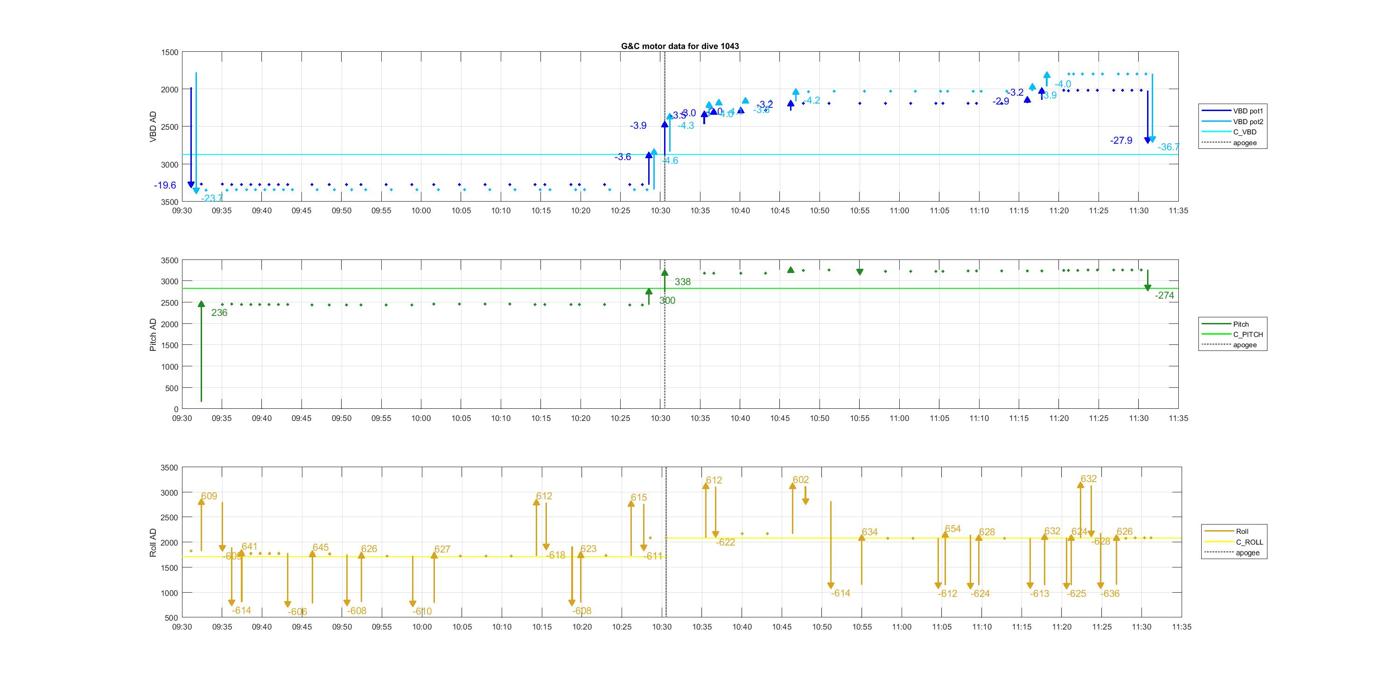Click the 'Roll AD' y-axis label
Viewport: 1400px width, 693px height.
click(154, 542)
